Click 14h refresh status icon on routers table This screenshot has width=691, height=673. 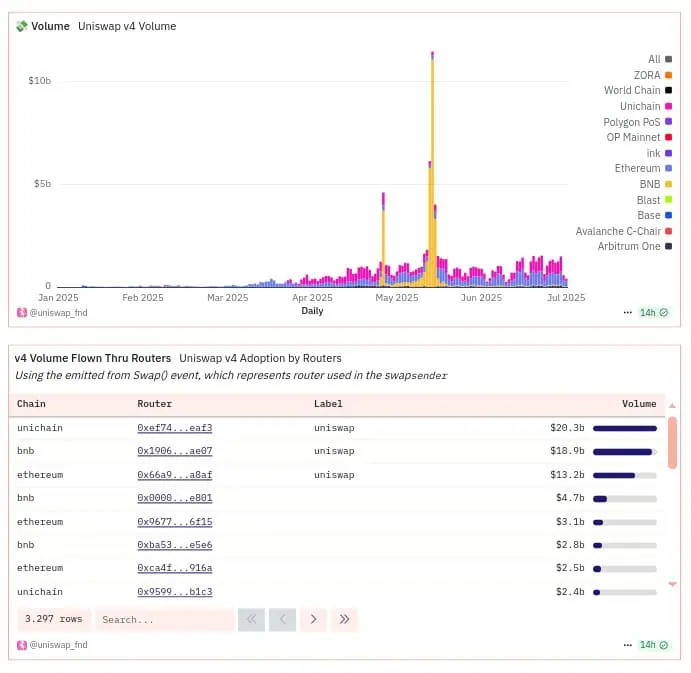pos(664,645)
